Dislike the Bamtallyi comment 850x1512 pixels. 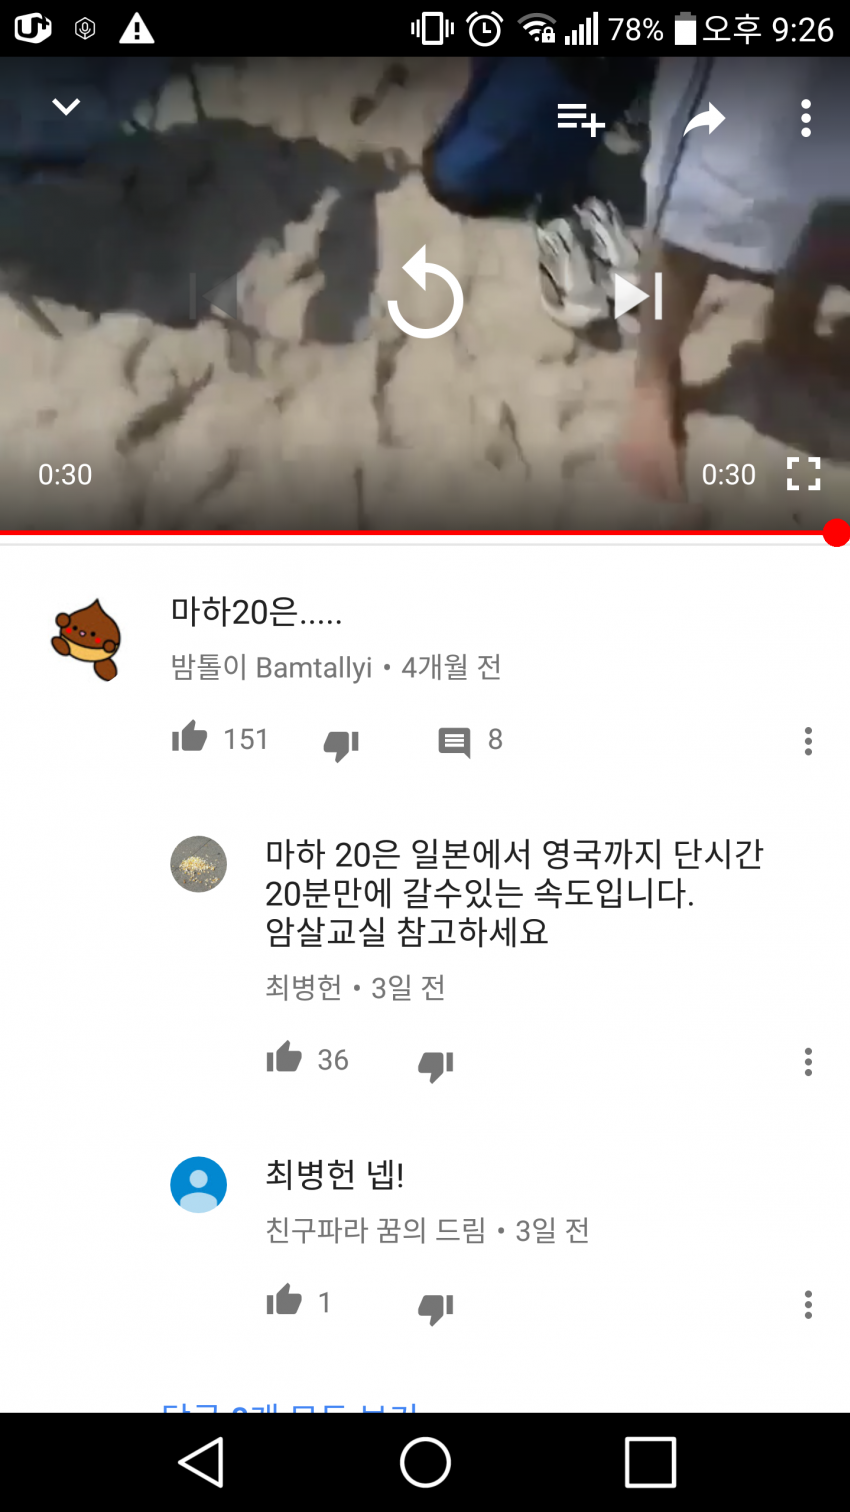pyautogui.click(x=341, y=744)
